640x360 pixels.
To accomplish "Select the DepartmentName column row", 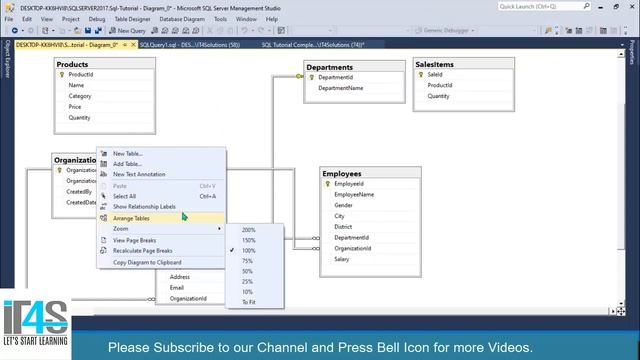I will 354,88.
